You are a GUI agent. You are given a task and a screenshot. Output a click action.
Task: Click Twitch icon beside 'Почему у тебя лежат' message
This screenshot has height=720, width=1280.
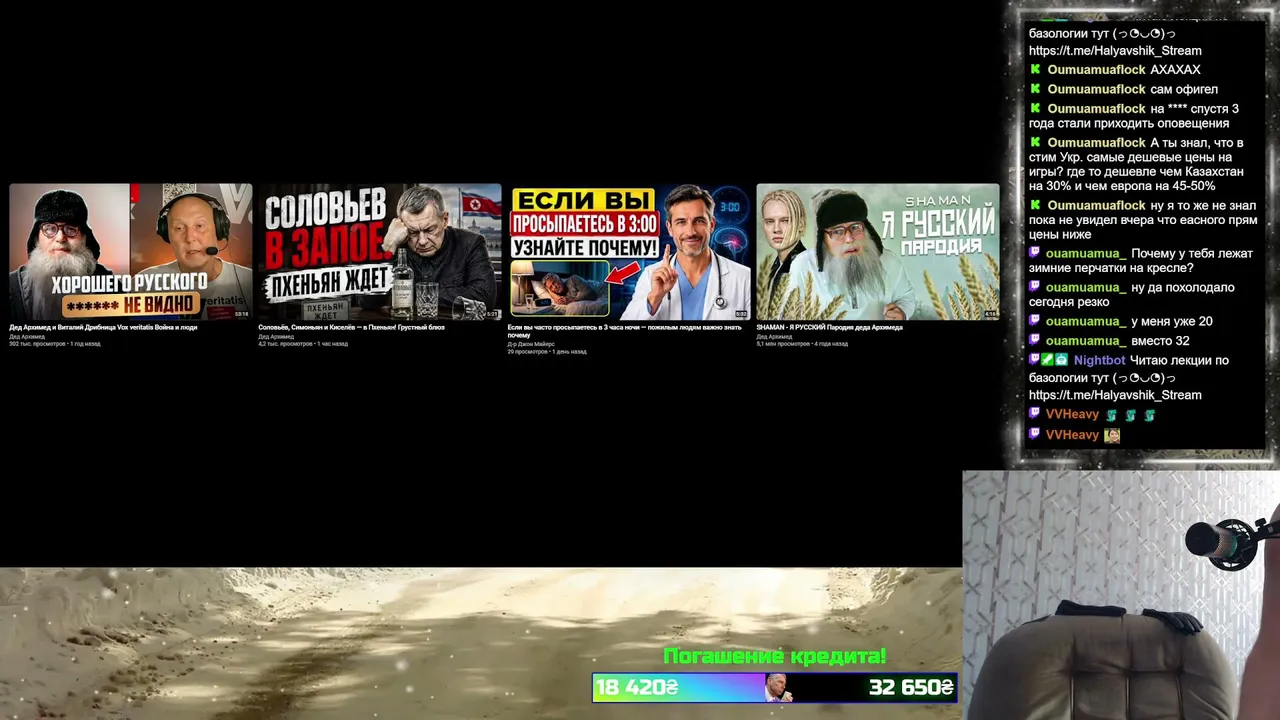coord(1035,254)
